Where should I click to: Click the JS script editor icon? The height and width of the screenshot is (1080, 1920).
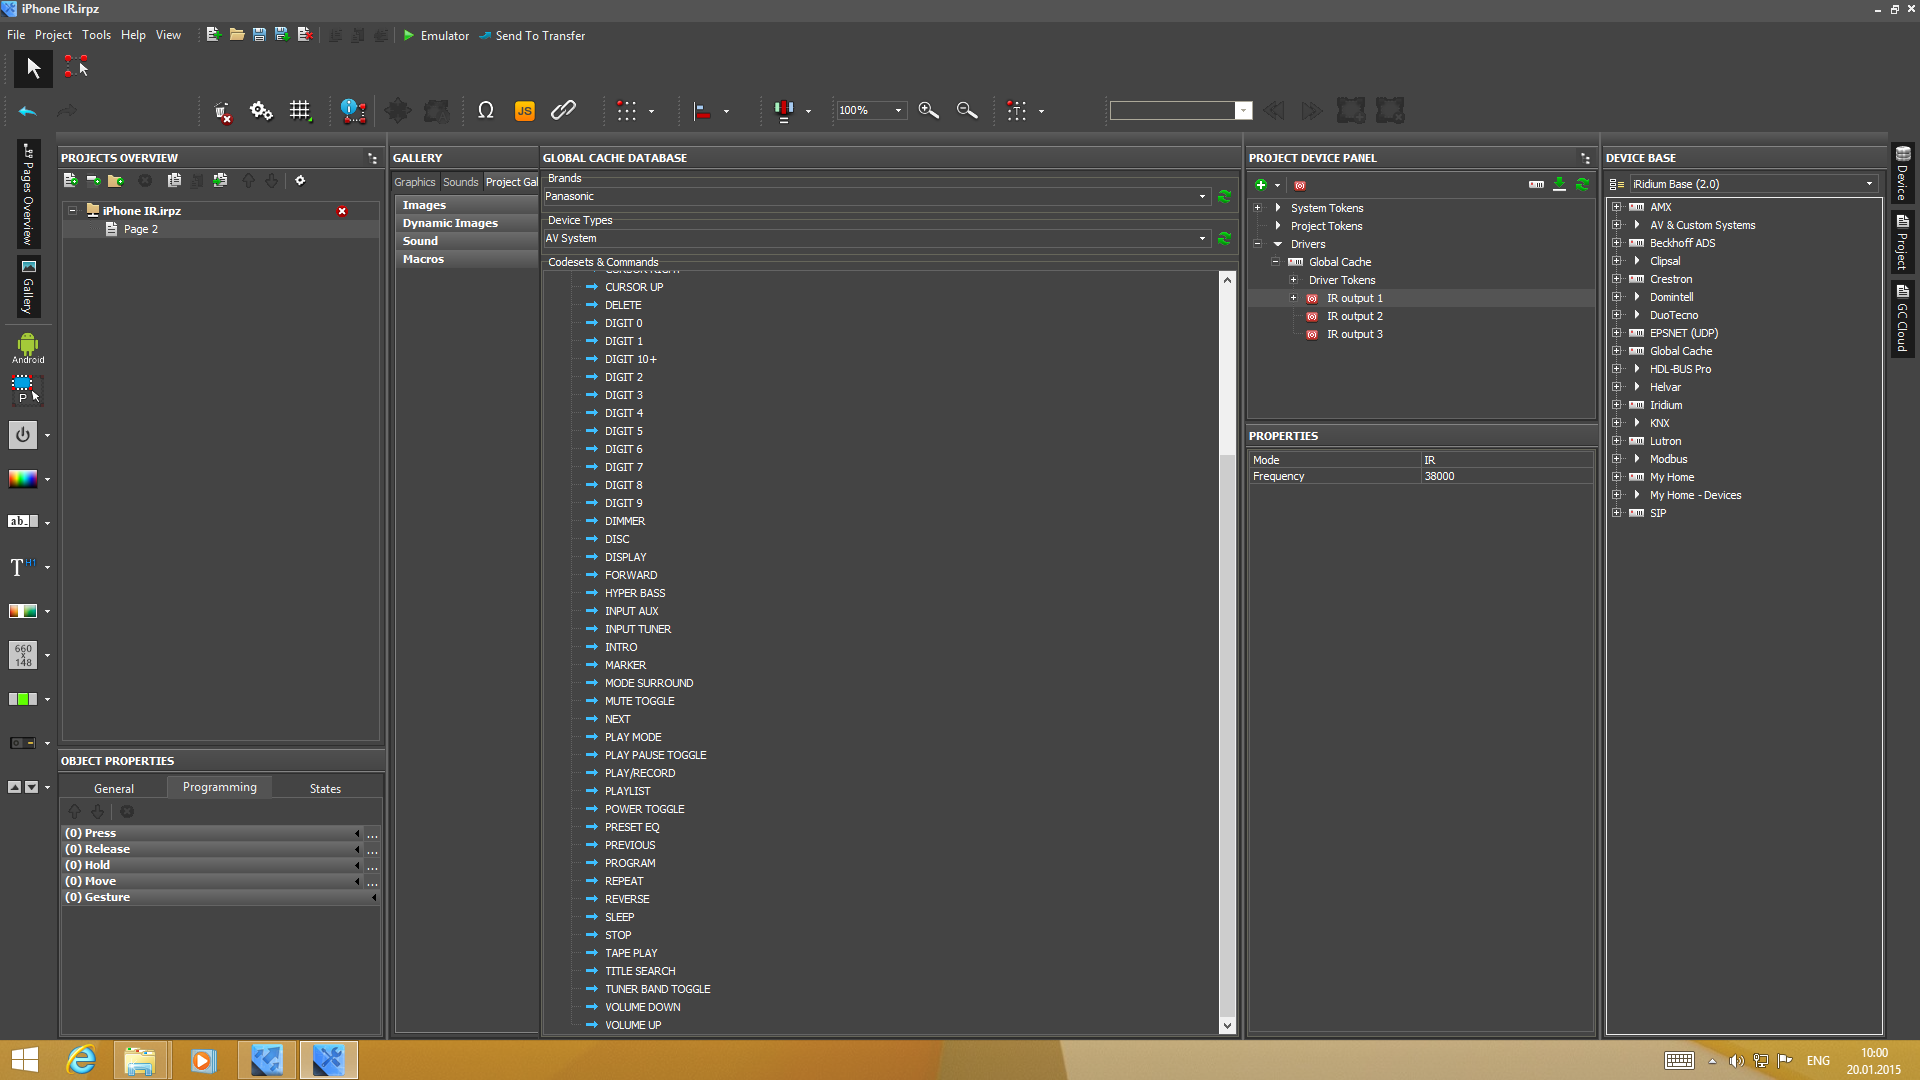pos(524,111)
